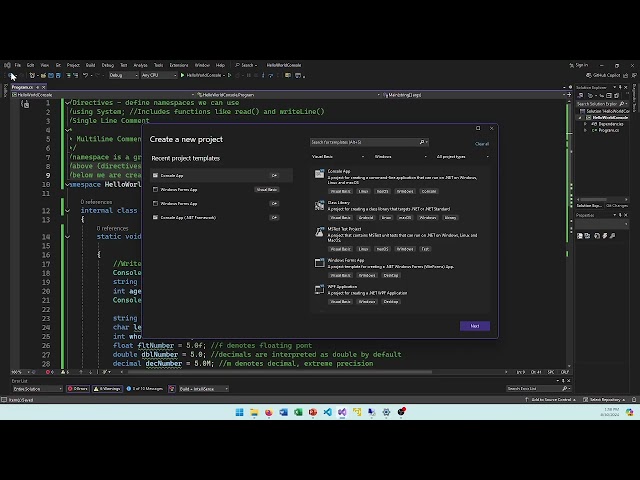Click the Sign in account icon

[x=571, y=65]
